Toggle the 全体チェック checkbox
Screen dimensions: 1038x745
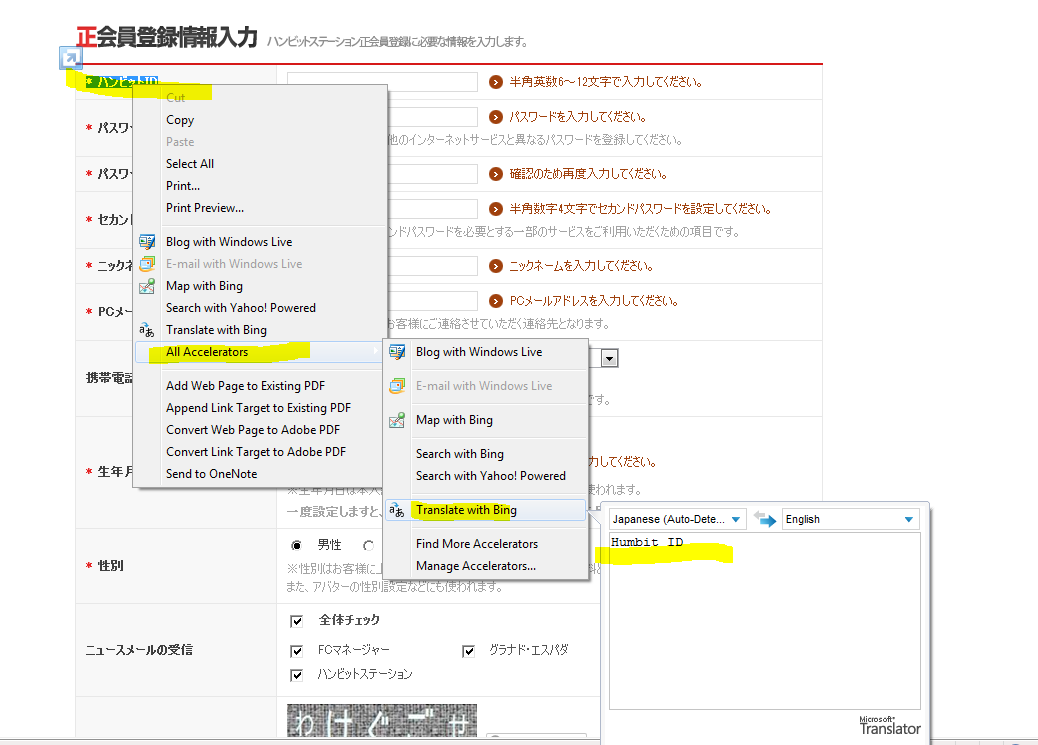(297, 621)
